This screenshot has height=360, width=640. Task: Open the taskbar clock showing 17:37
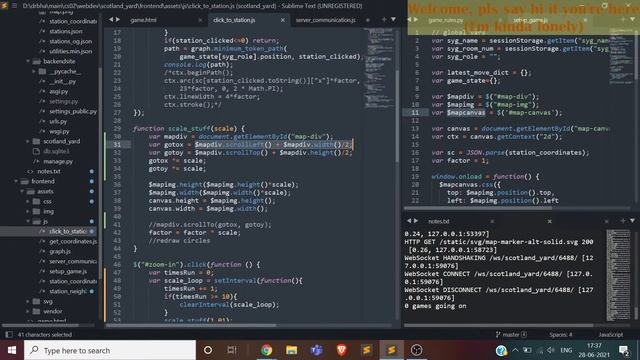pos(594,350)
